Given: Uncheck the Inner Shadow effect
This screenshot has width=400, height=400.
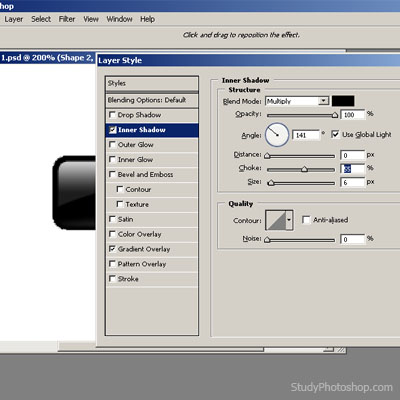Looking at the screenshot, I should click(113, 130).
